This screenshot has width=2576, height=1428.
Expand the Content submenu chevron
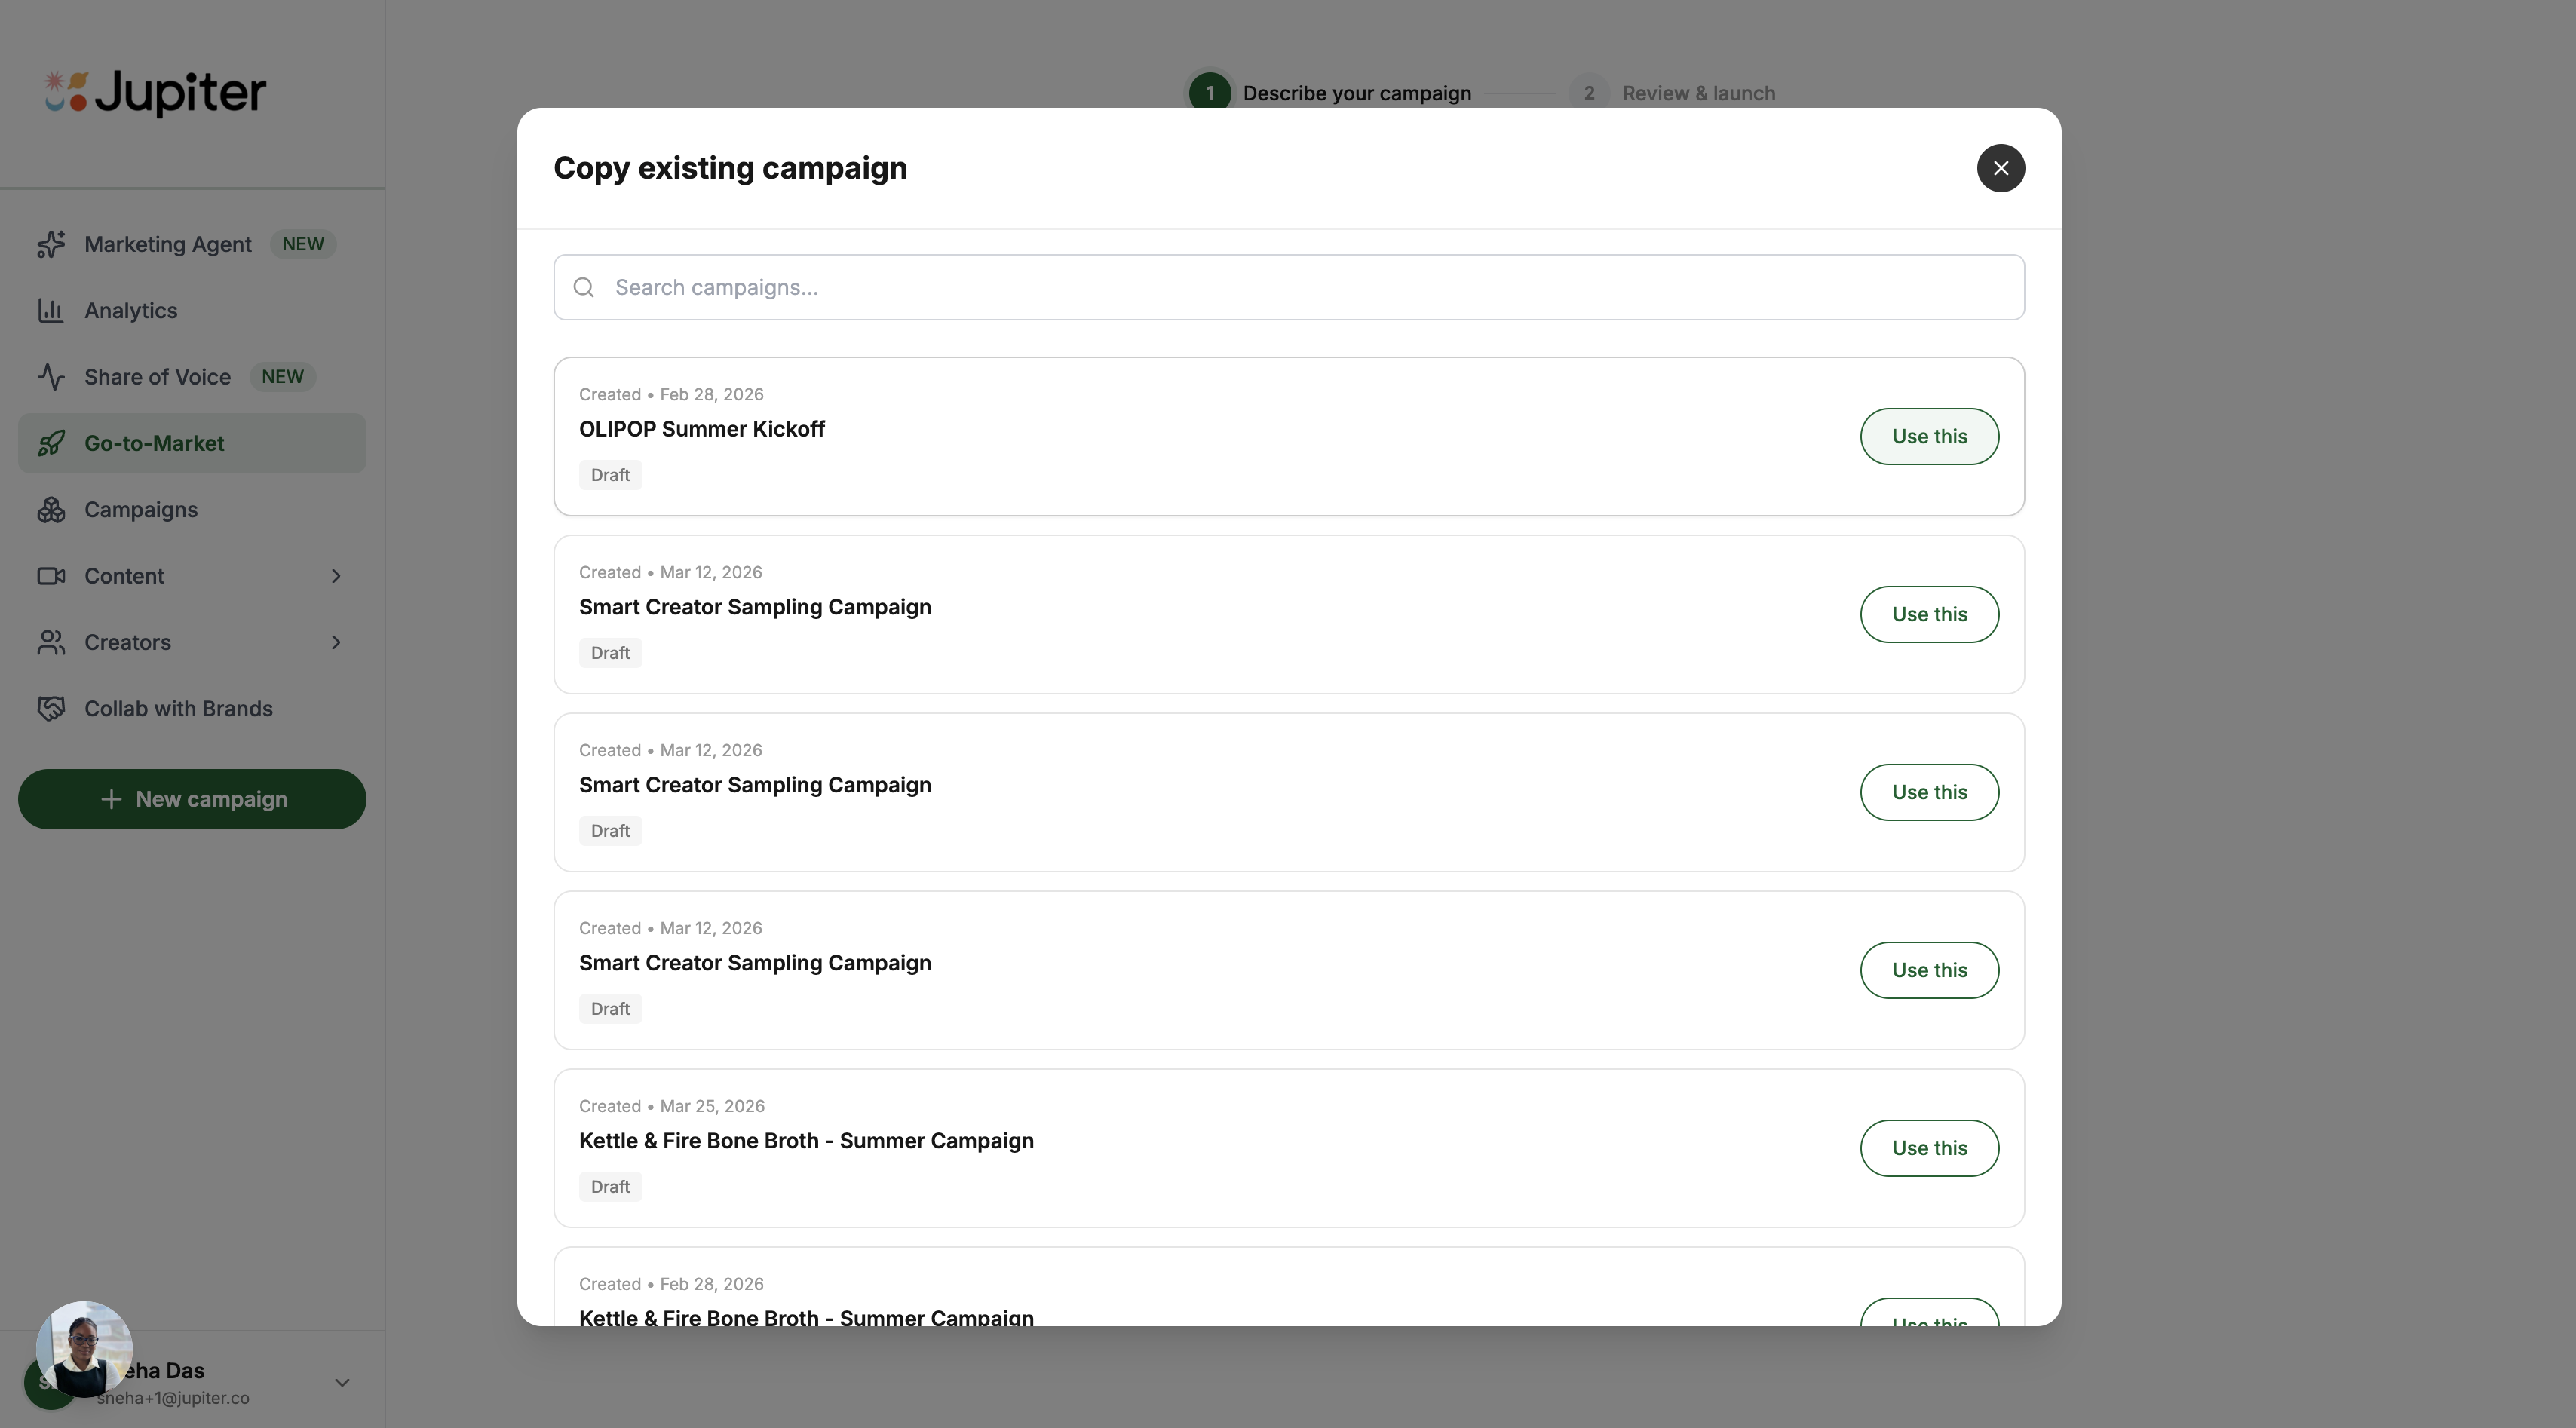tap(336, 576)
